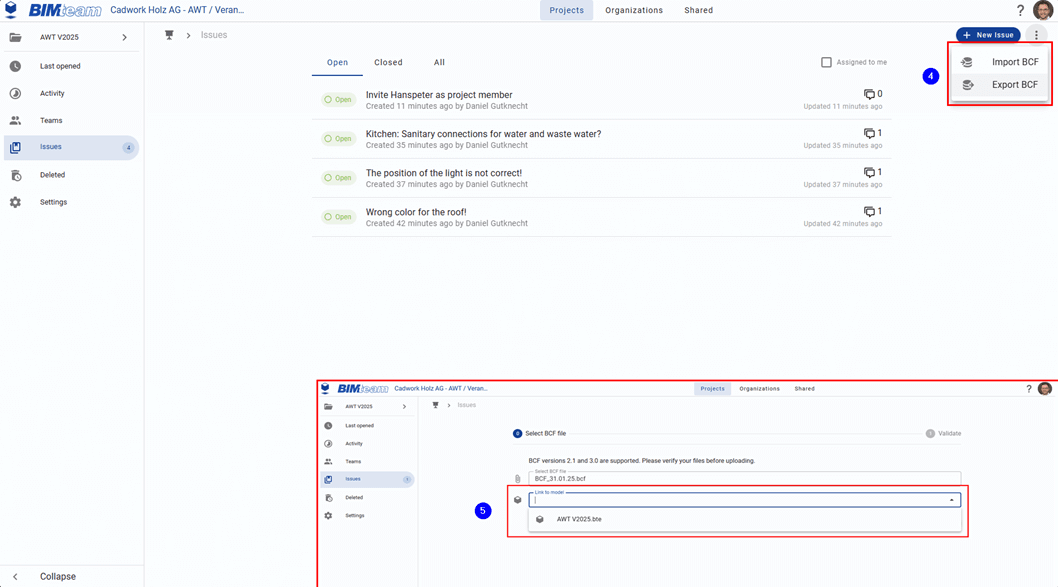1058x587 pixels.
Task: Open the user profile avatar
Action: tap(1043, 11)
